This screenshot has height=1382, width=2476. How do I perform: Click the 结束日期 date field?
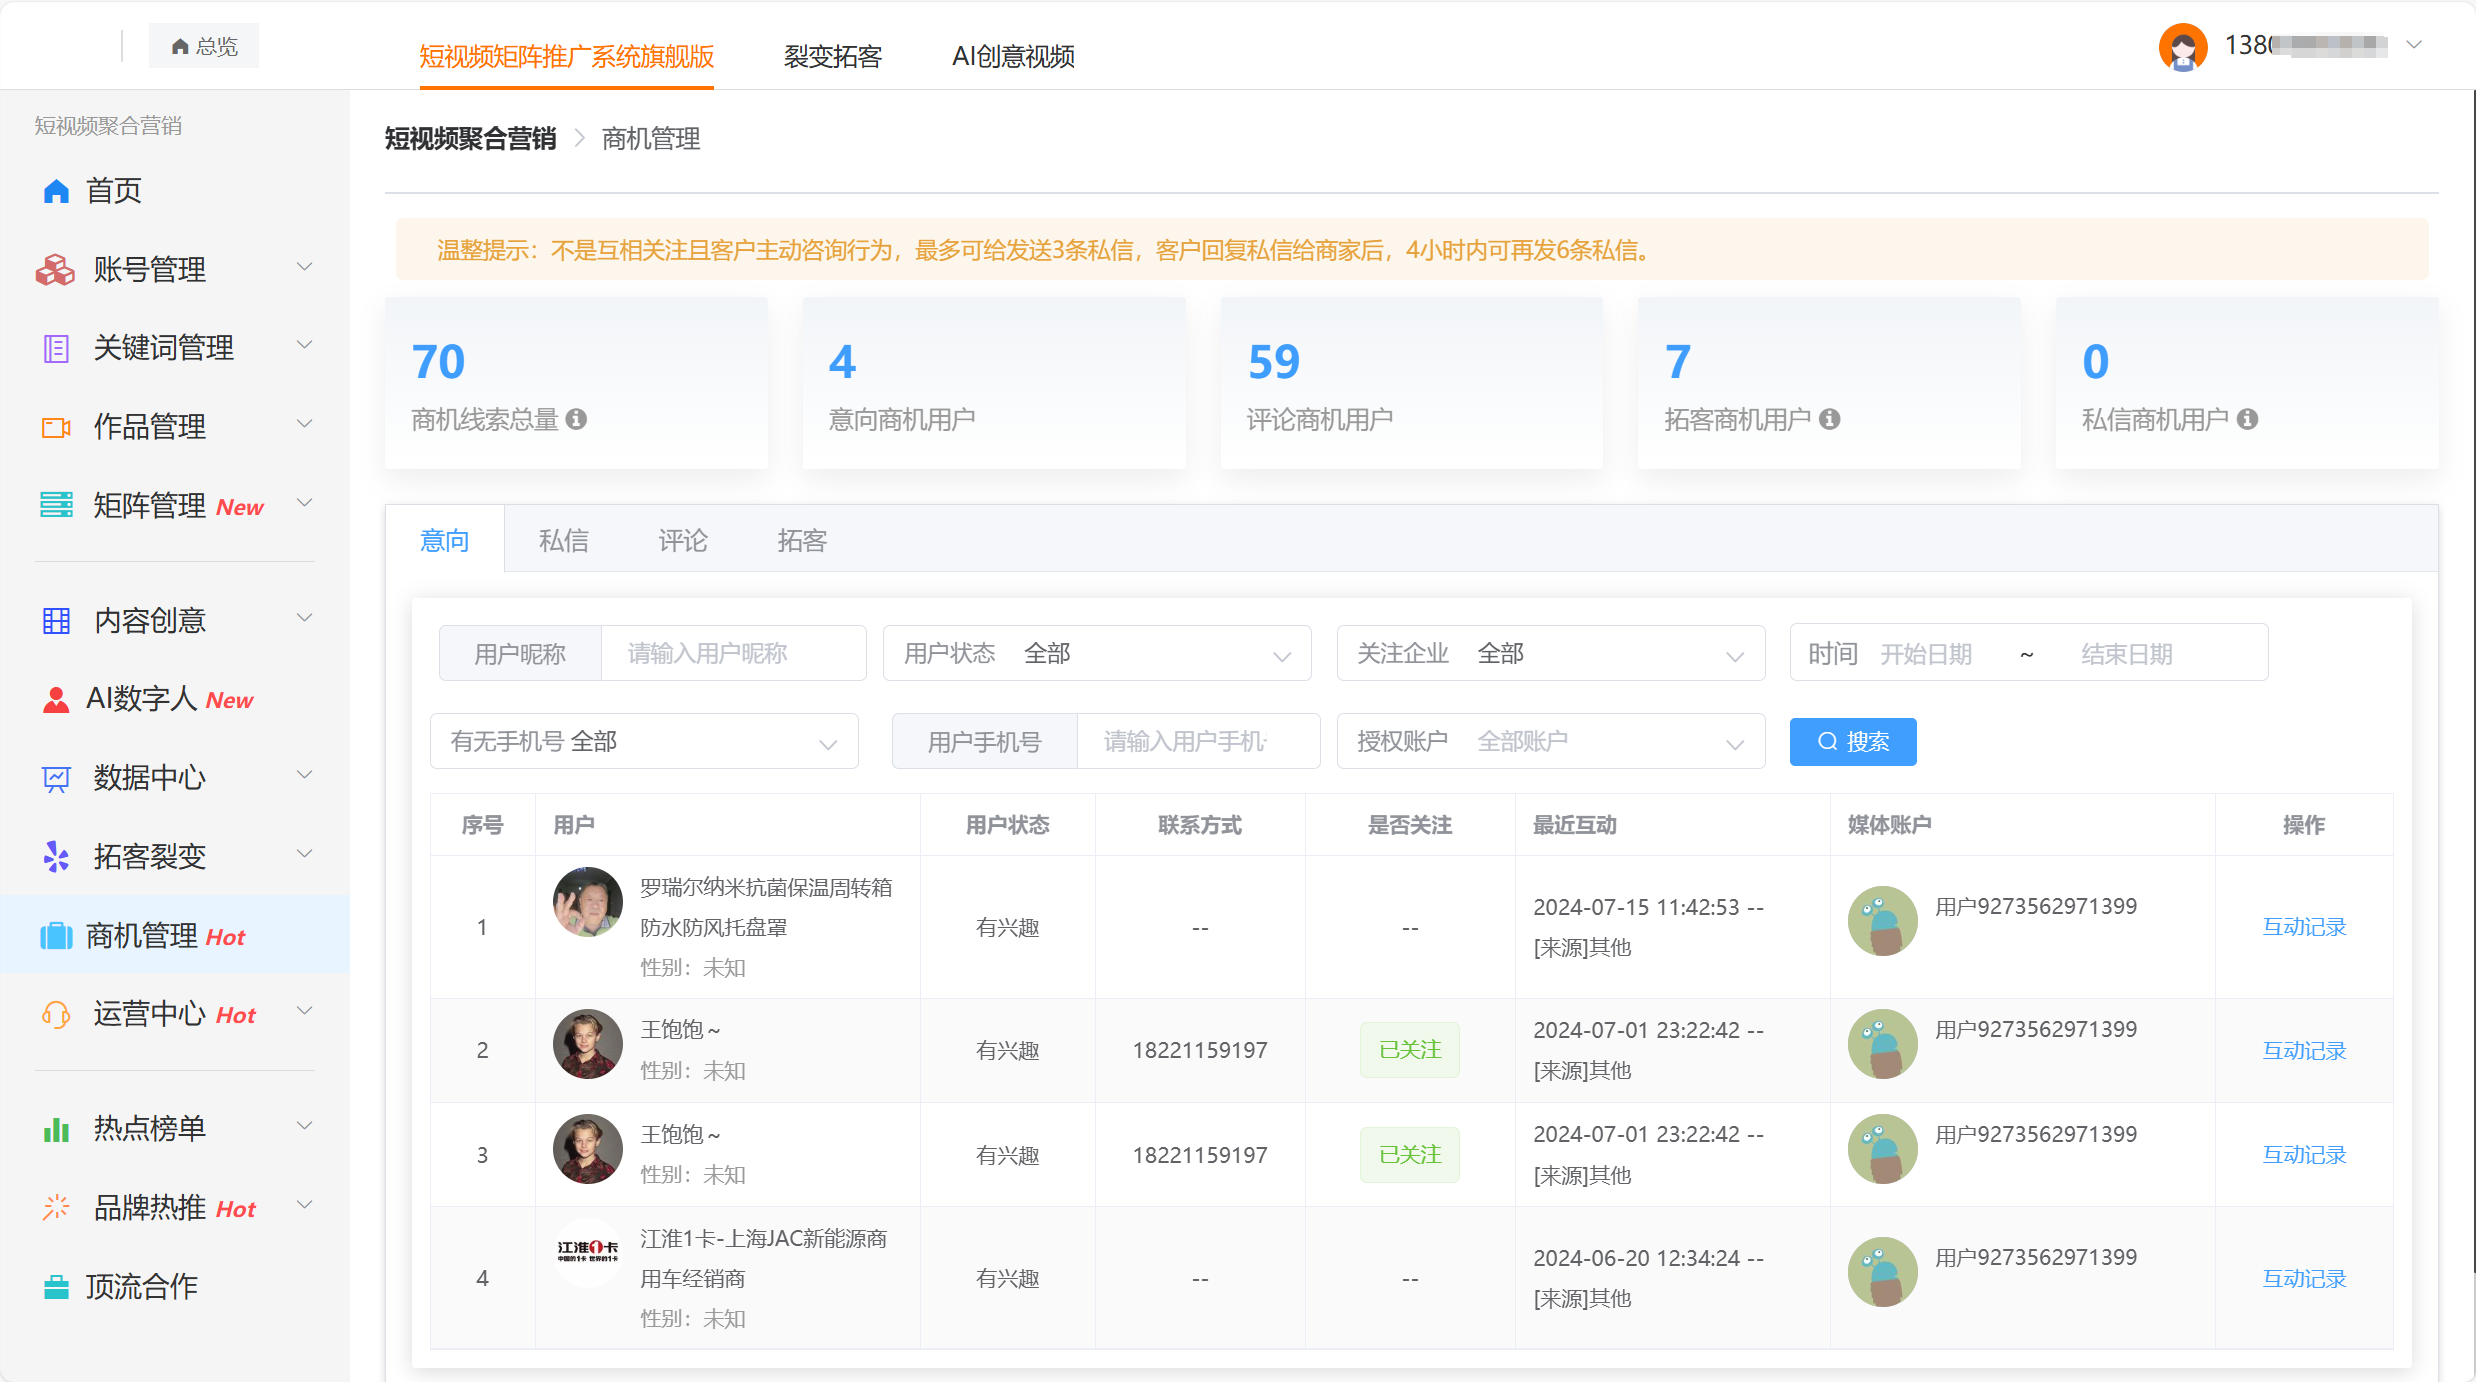[x=2127, y=654]
